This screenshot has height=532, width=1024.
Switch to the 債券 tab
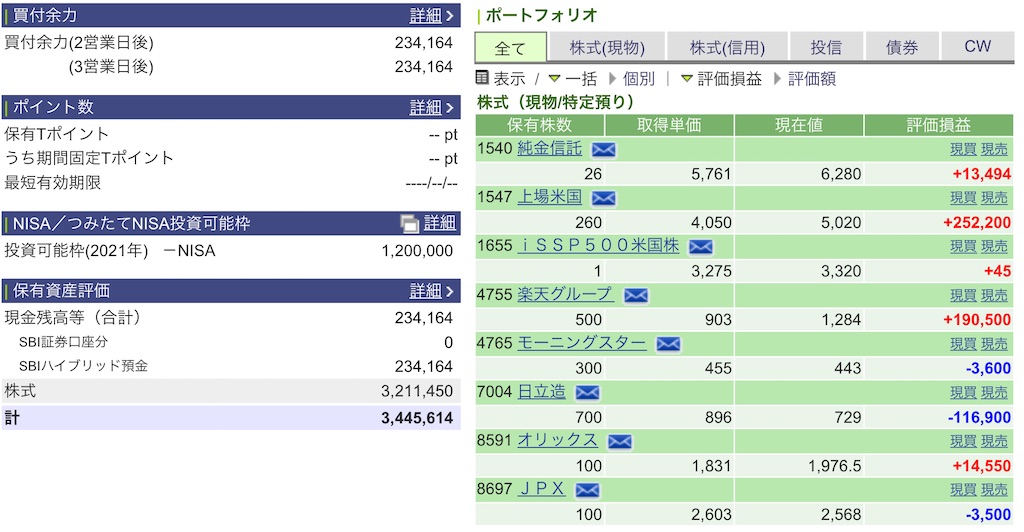pos(901,48)
